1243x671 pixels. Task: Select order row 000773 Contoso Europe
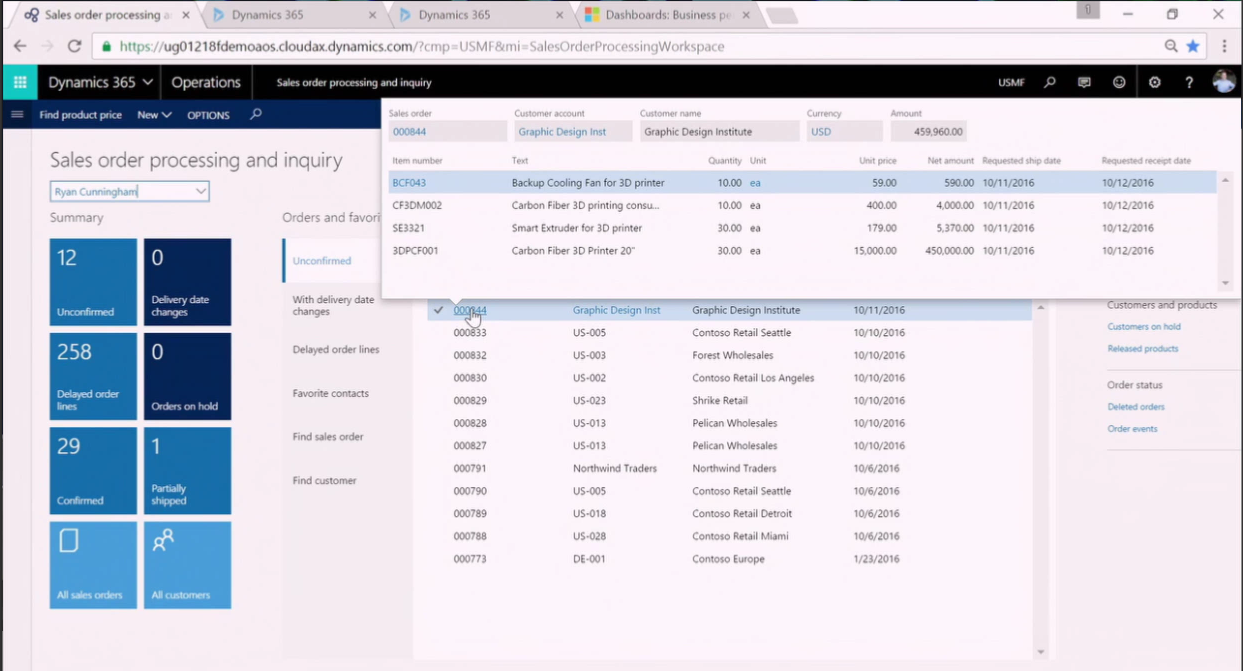[731, 559]
